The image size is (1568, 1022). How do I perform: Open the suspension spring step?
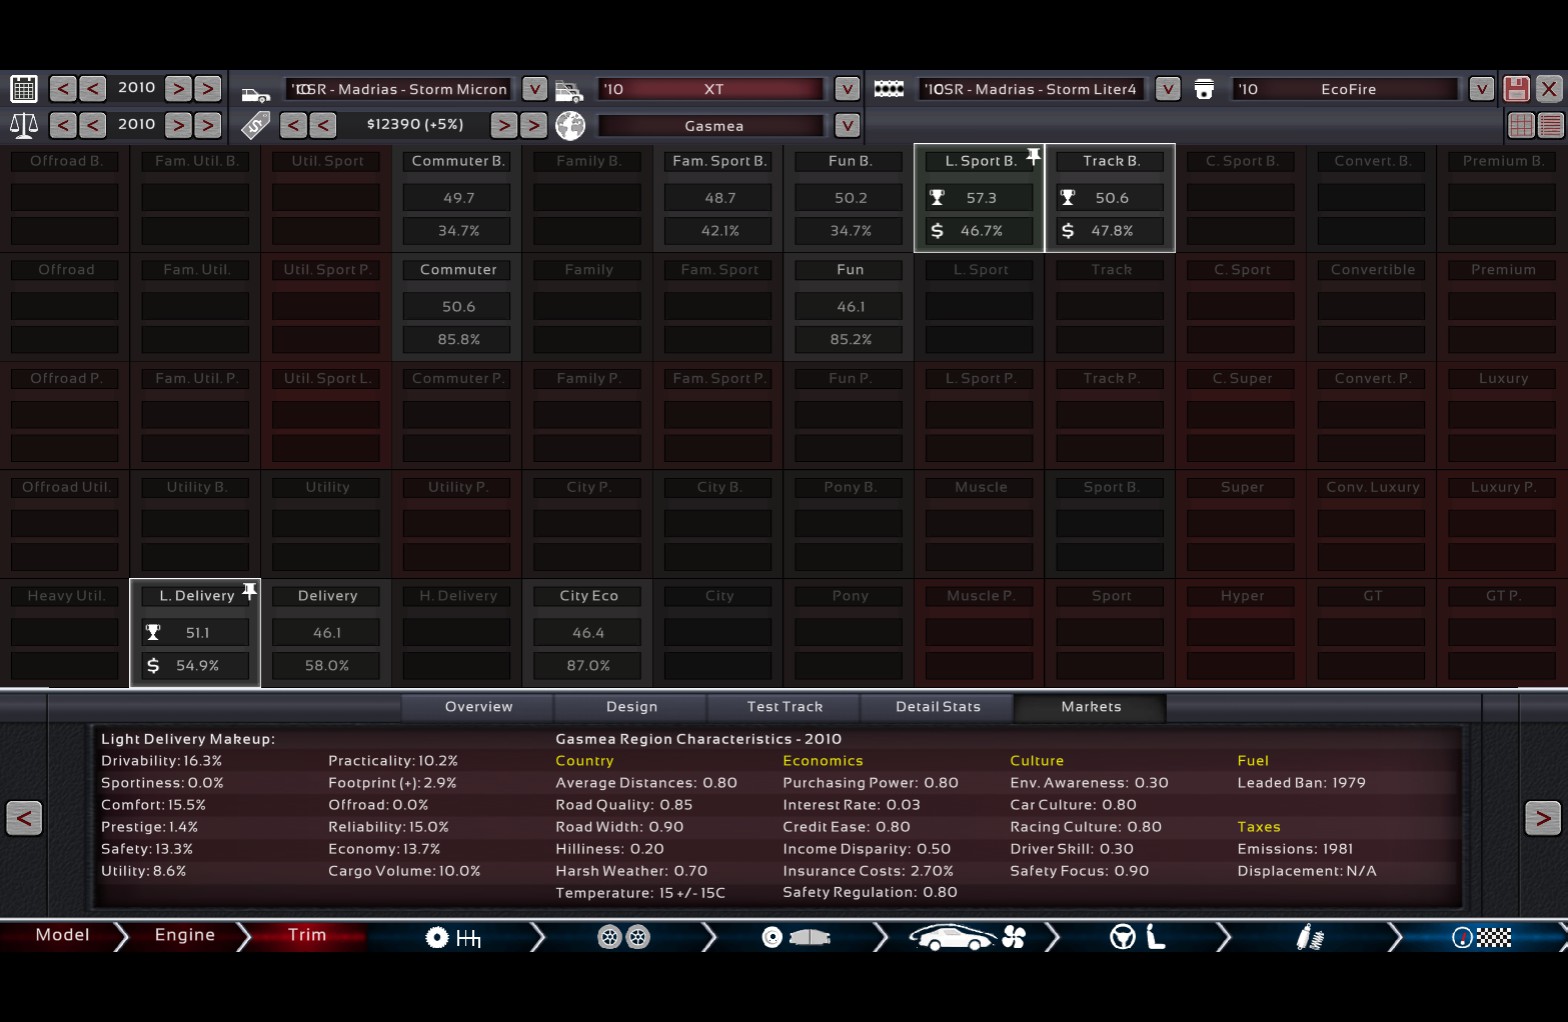(1310, 937)
